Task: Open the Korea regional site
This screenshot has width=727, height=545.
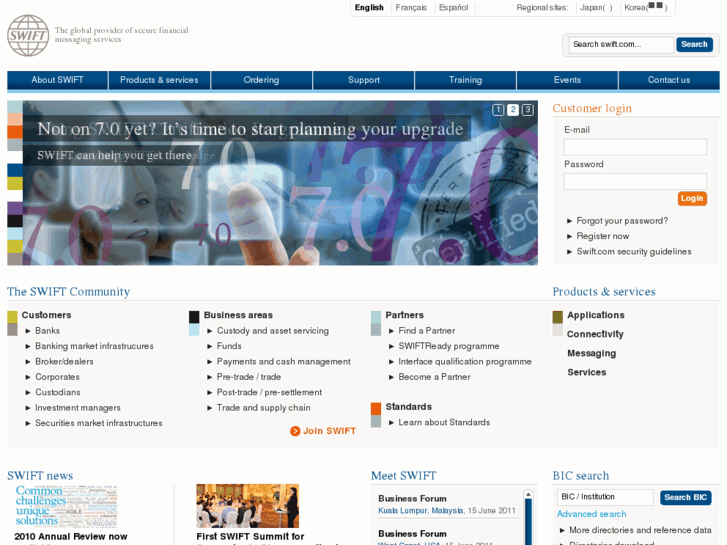Action: pos(645,7)
